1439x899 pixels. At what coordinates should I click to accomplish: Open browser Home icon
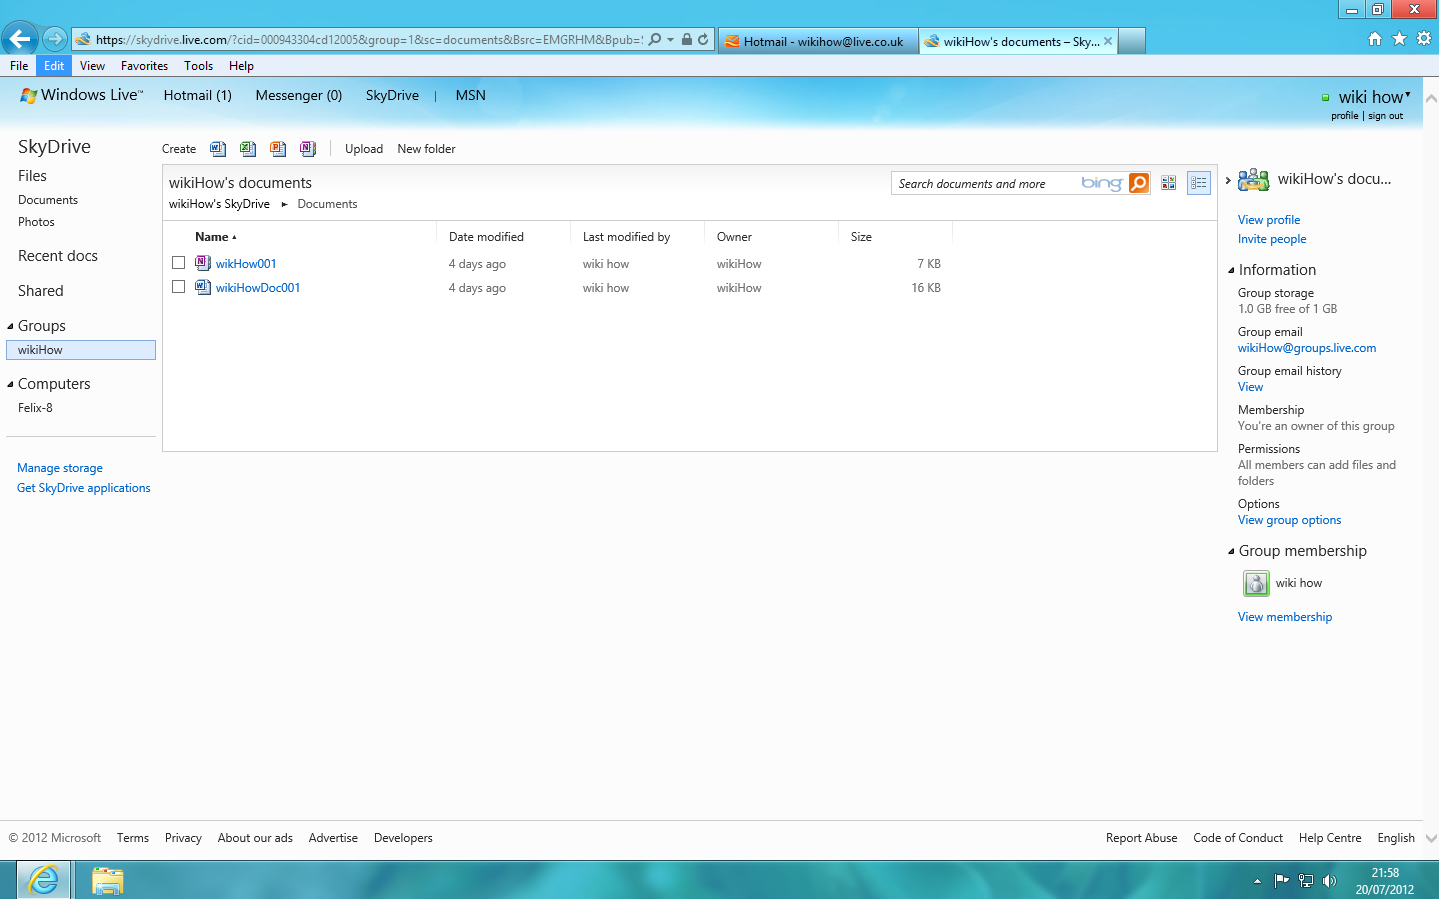[1375, 38]
